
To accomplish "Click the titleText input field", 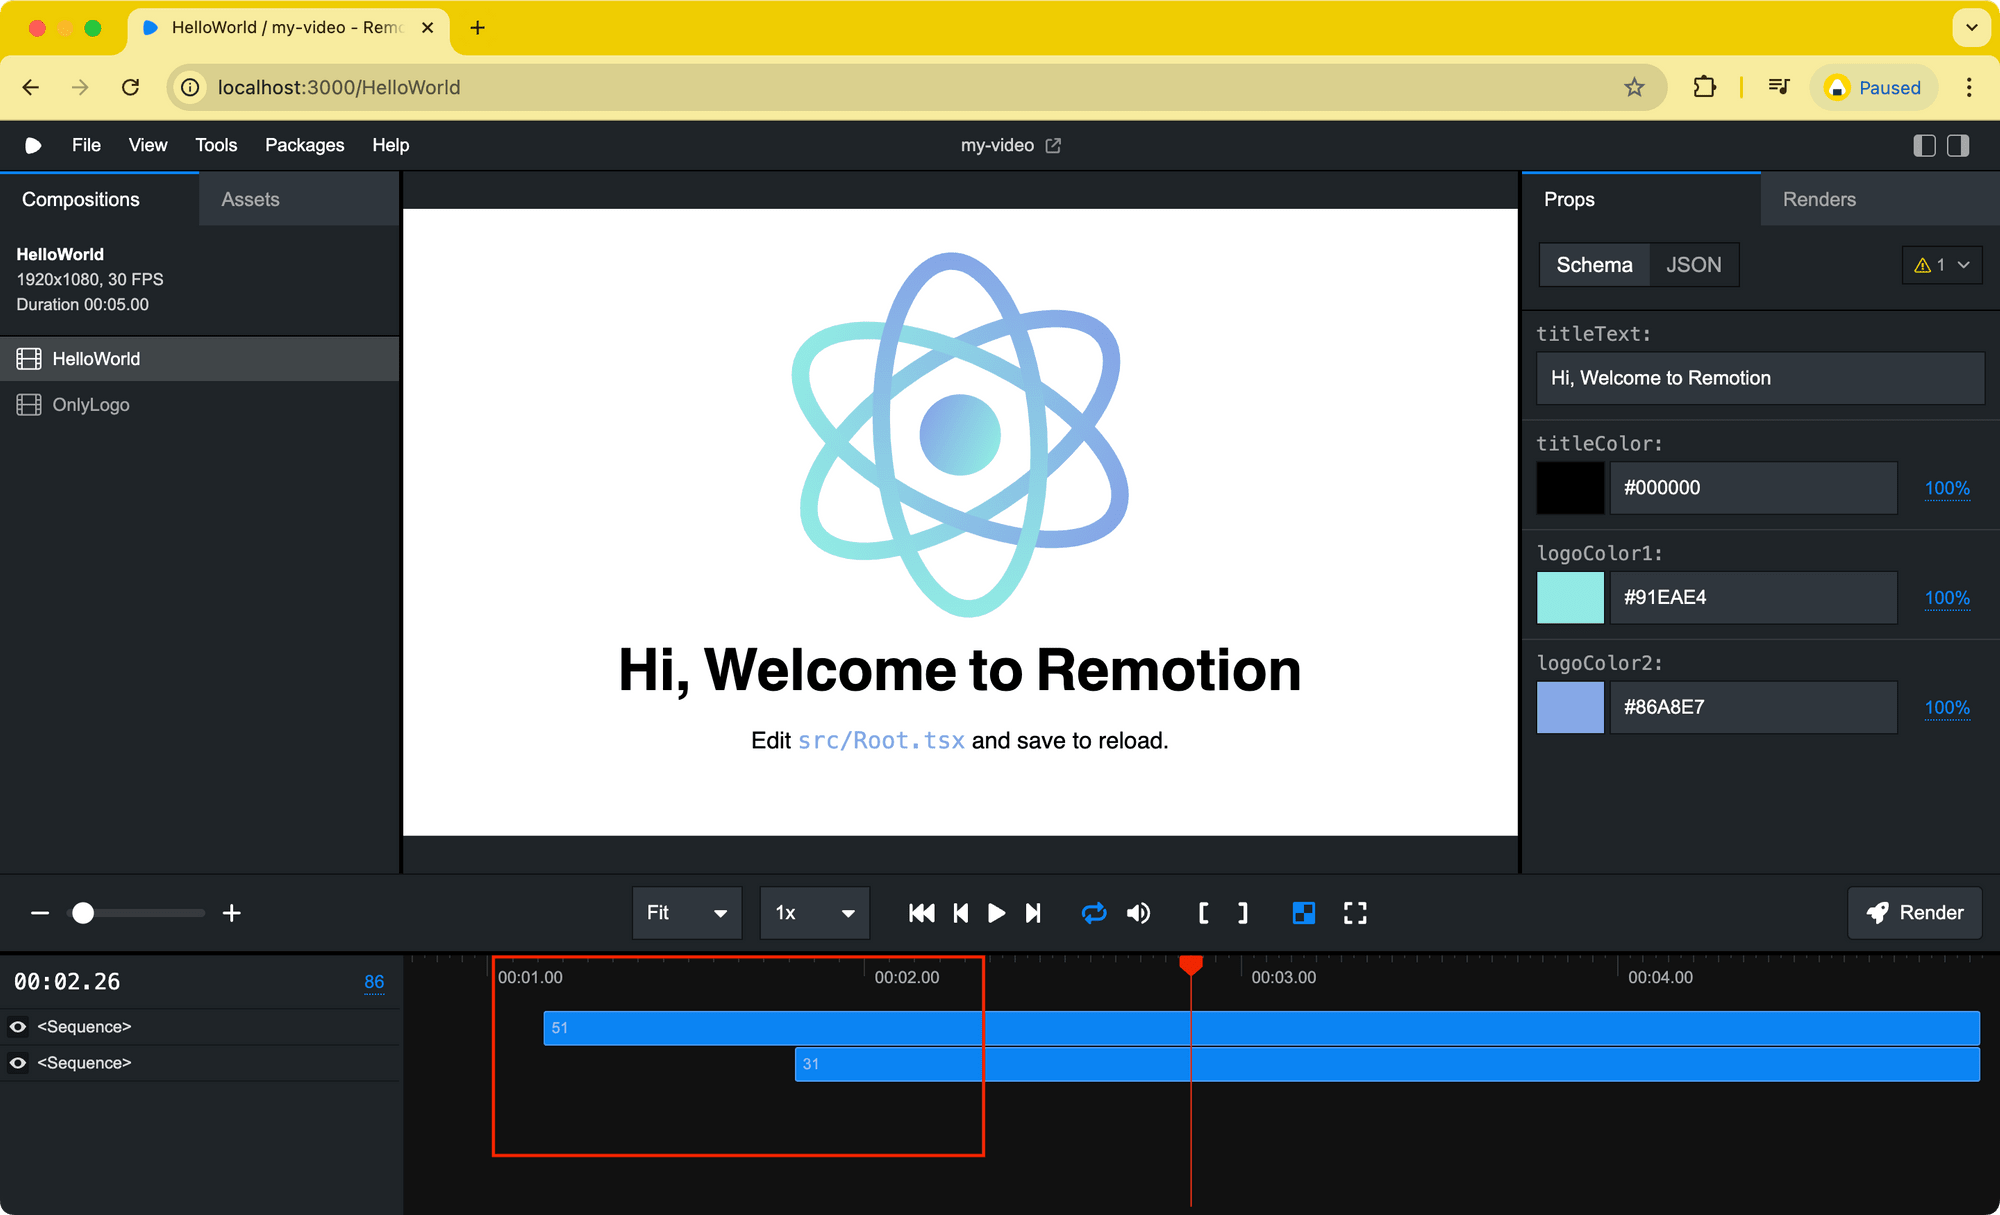I will 1760,378.
